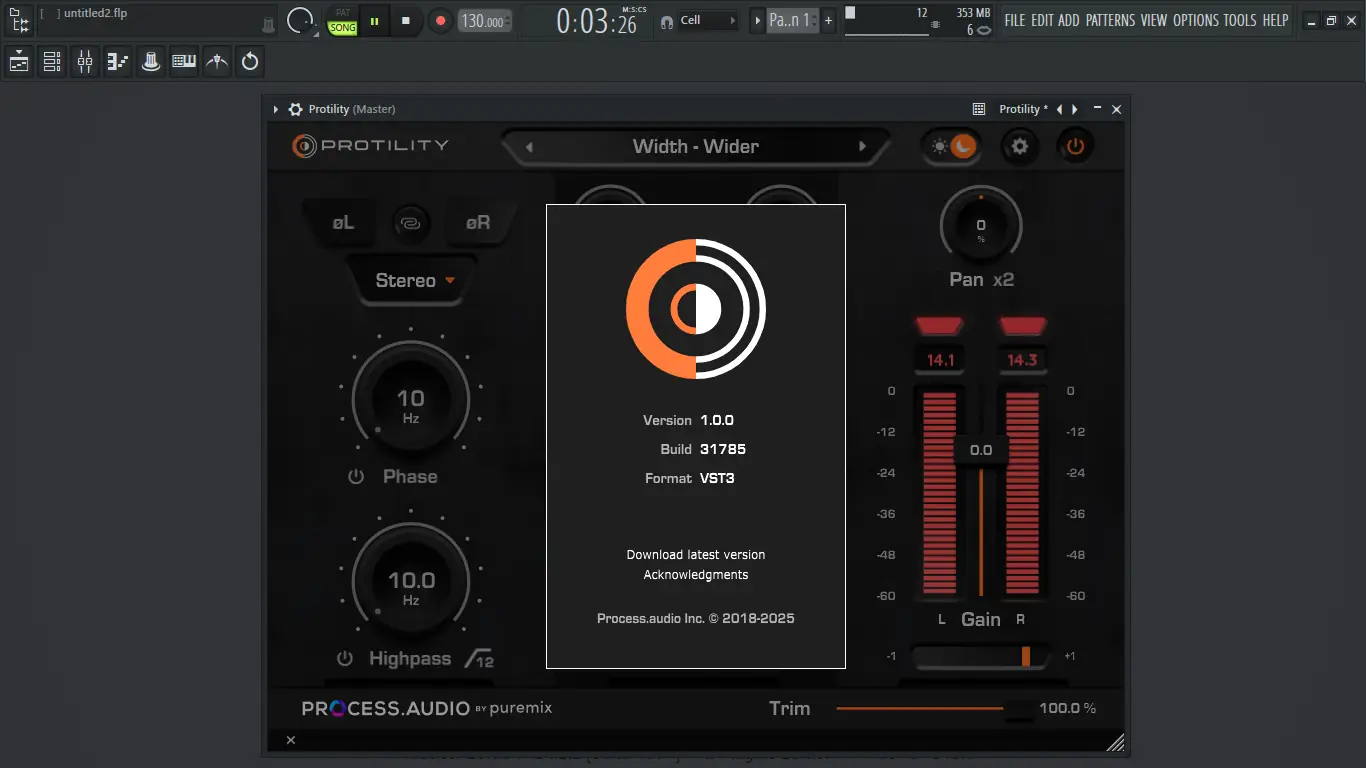Click the horizontal -1 to +1 balance slider
The image size is (1366, 768).
981,656
